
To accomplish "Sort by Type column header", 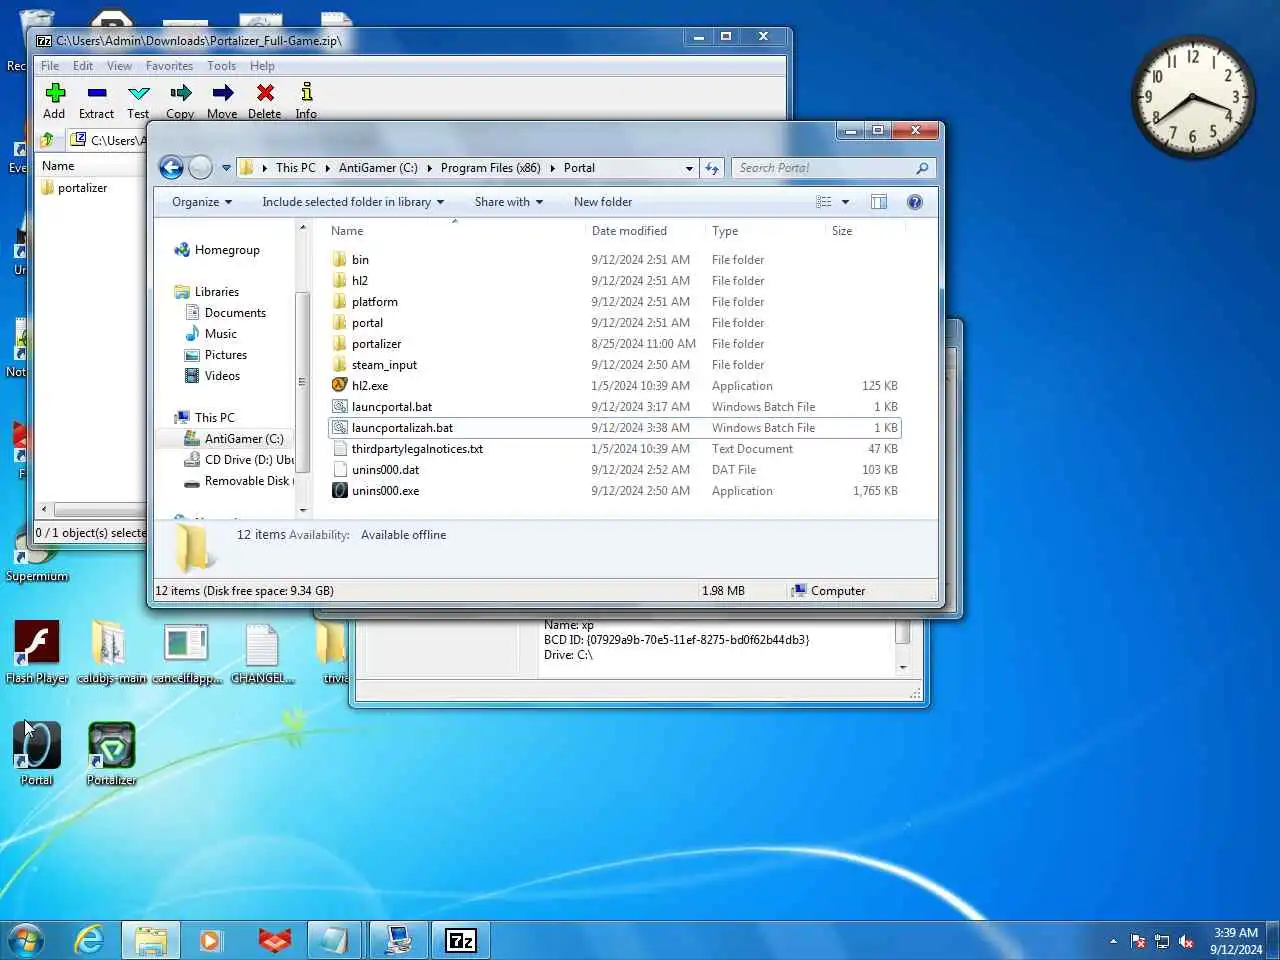I will (x=765, y=231).
